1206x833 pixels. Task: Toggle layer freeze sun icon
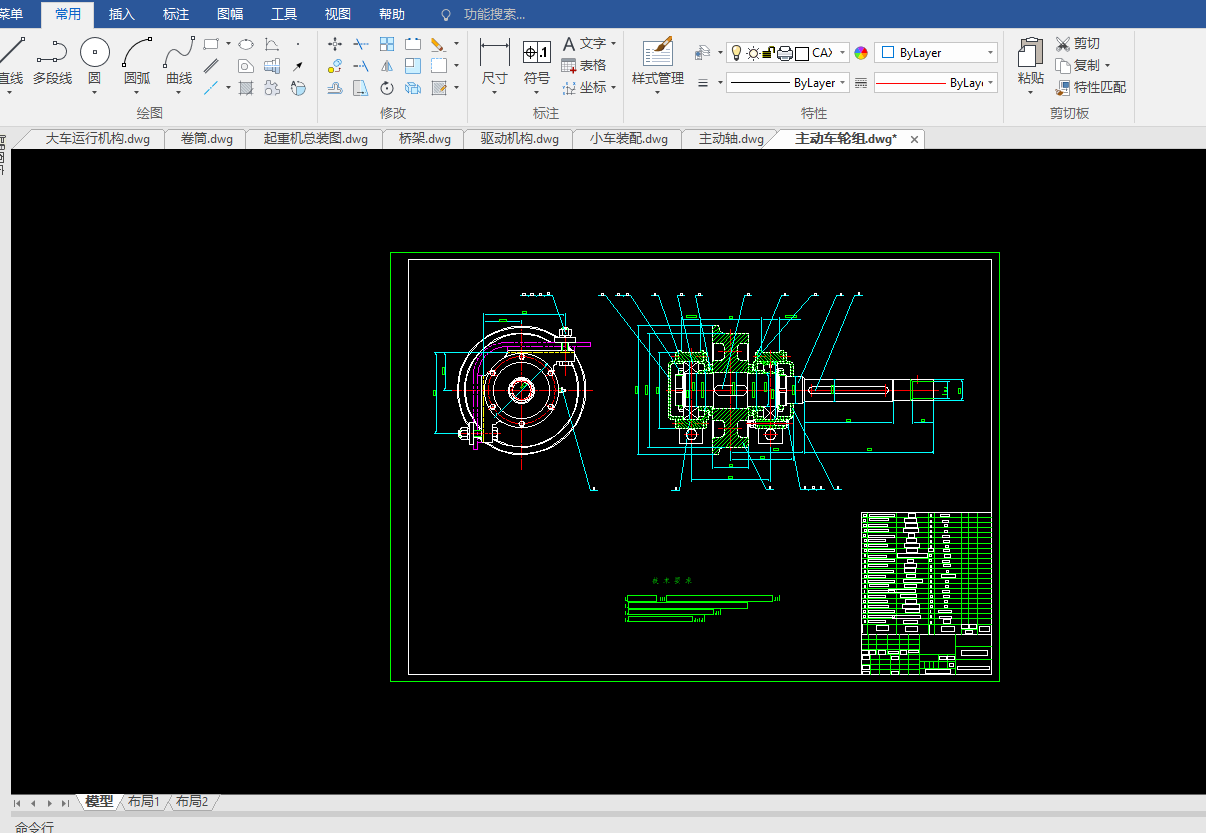click(752, 53)
